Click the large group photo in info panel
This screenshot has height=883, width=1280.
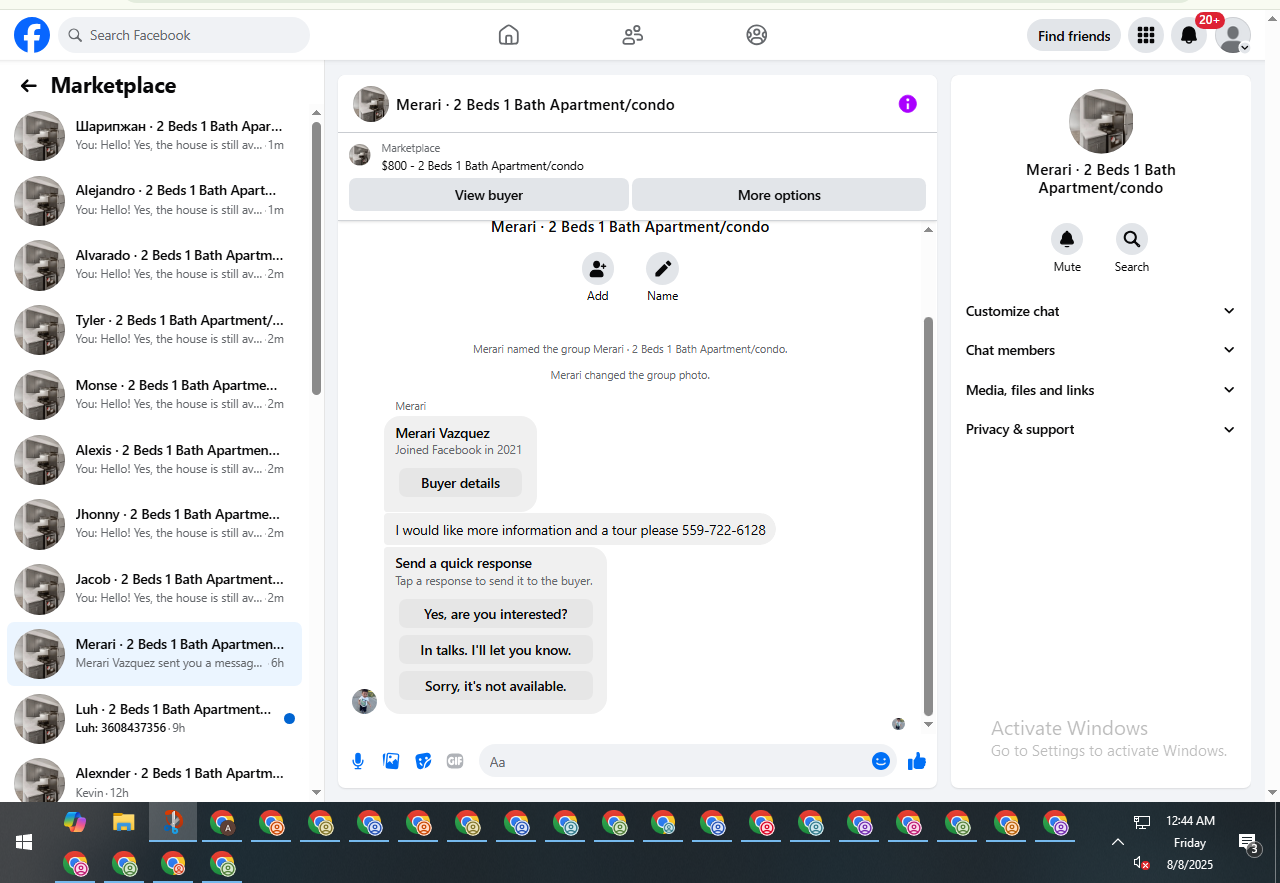click(1101, 121)
